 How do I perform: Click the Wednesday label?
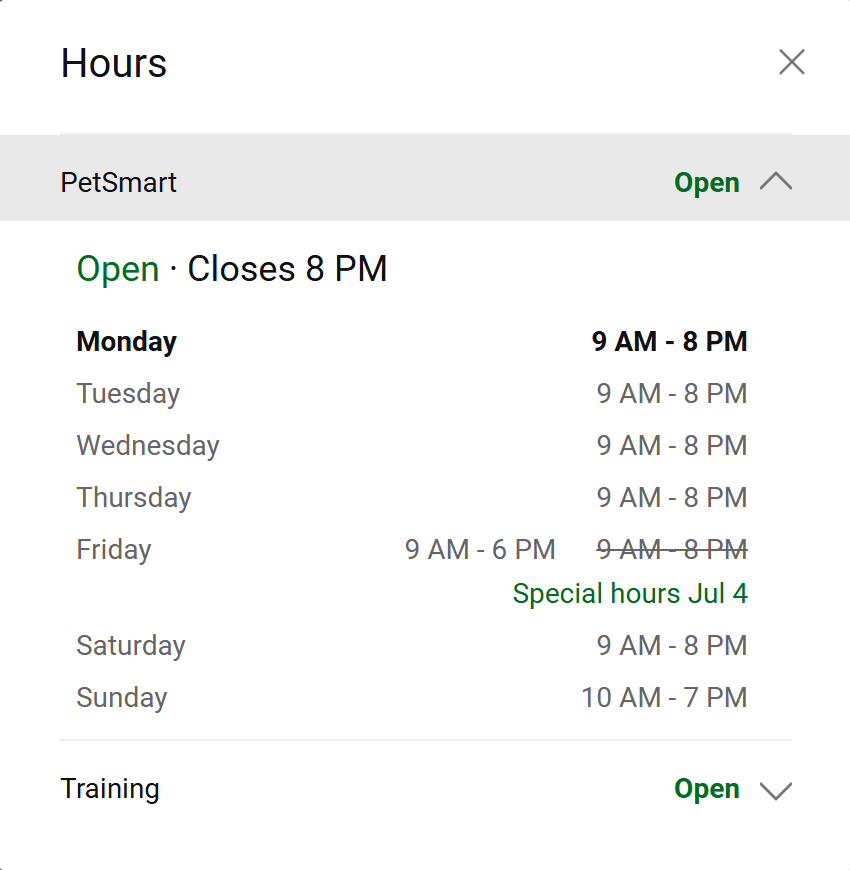(x=147, y=446)
